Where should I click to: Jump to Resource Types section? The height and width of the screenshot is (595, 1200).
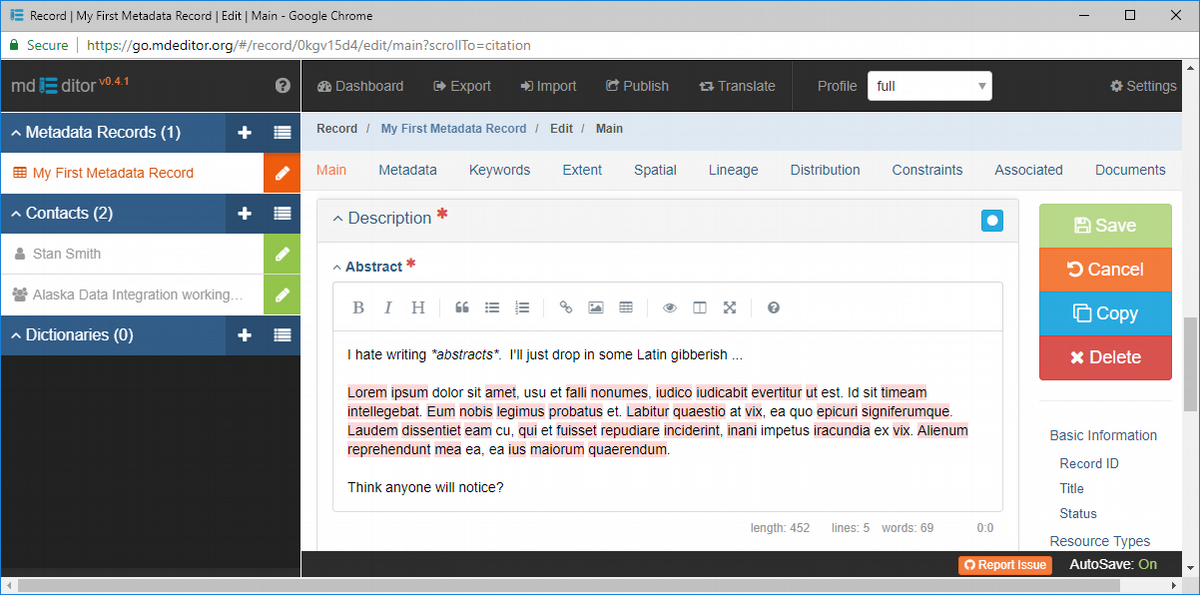click(1100, 541)
